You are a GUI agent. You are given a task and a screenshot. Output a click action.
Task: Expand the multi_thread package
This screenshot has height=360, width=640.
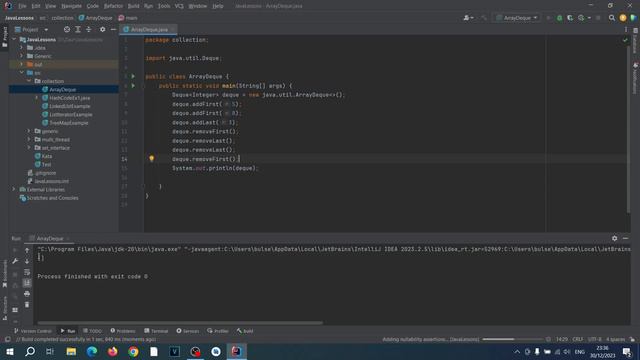pyautogui.click(x=29, y=139)
